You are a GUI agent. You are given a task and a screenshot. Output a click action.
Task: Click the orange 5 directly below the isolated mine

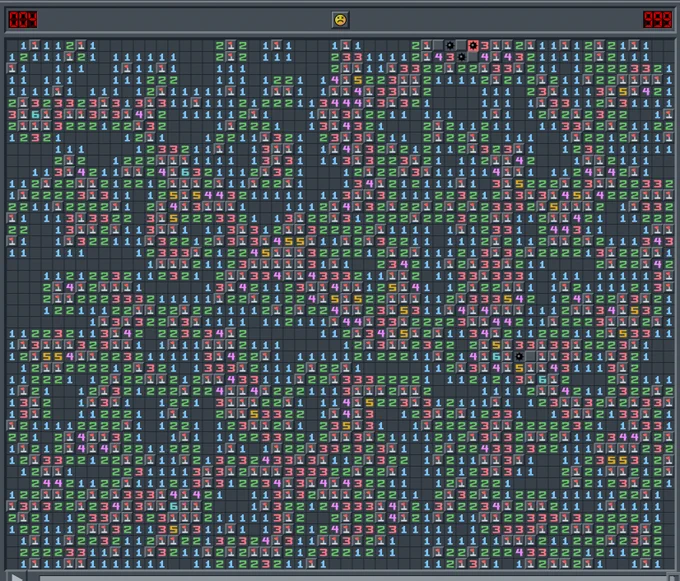coord(519,368)
